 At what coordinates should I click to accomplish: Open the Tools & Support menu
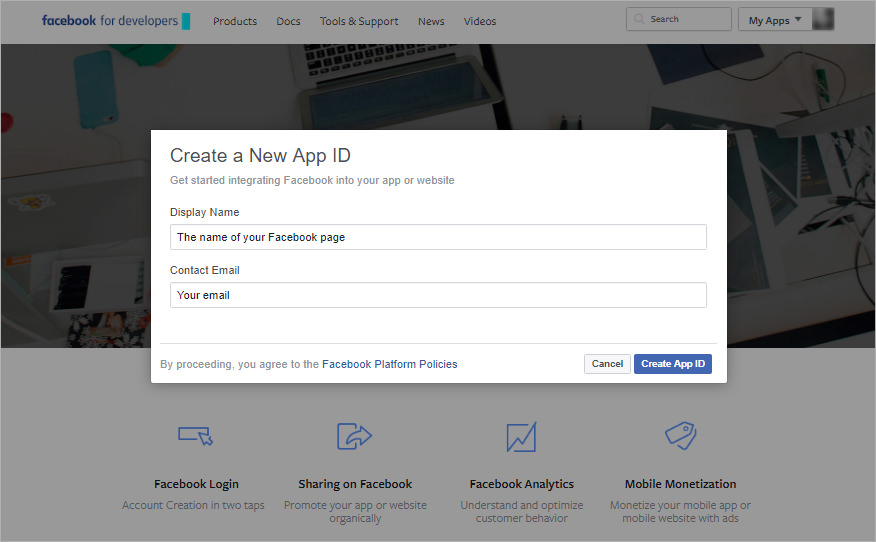click(359, 21)
